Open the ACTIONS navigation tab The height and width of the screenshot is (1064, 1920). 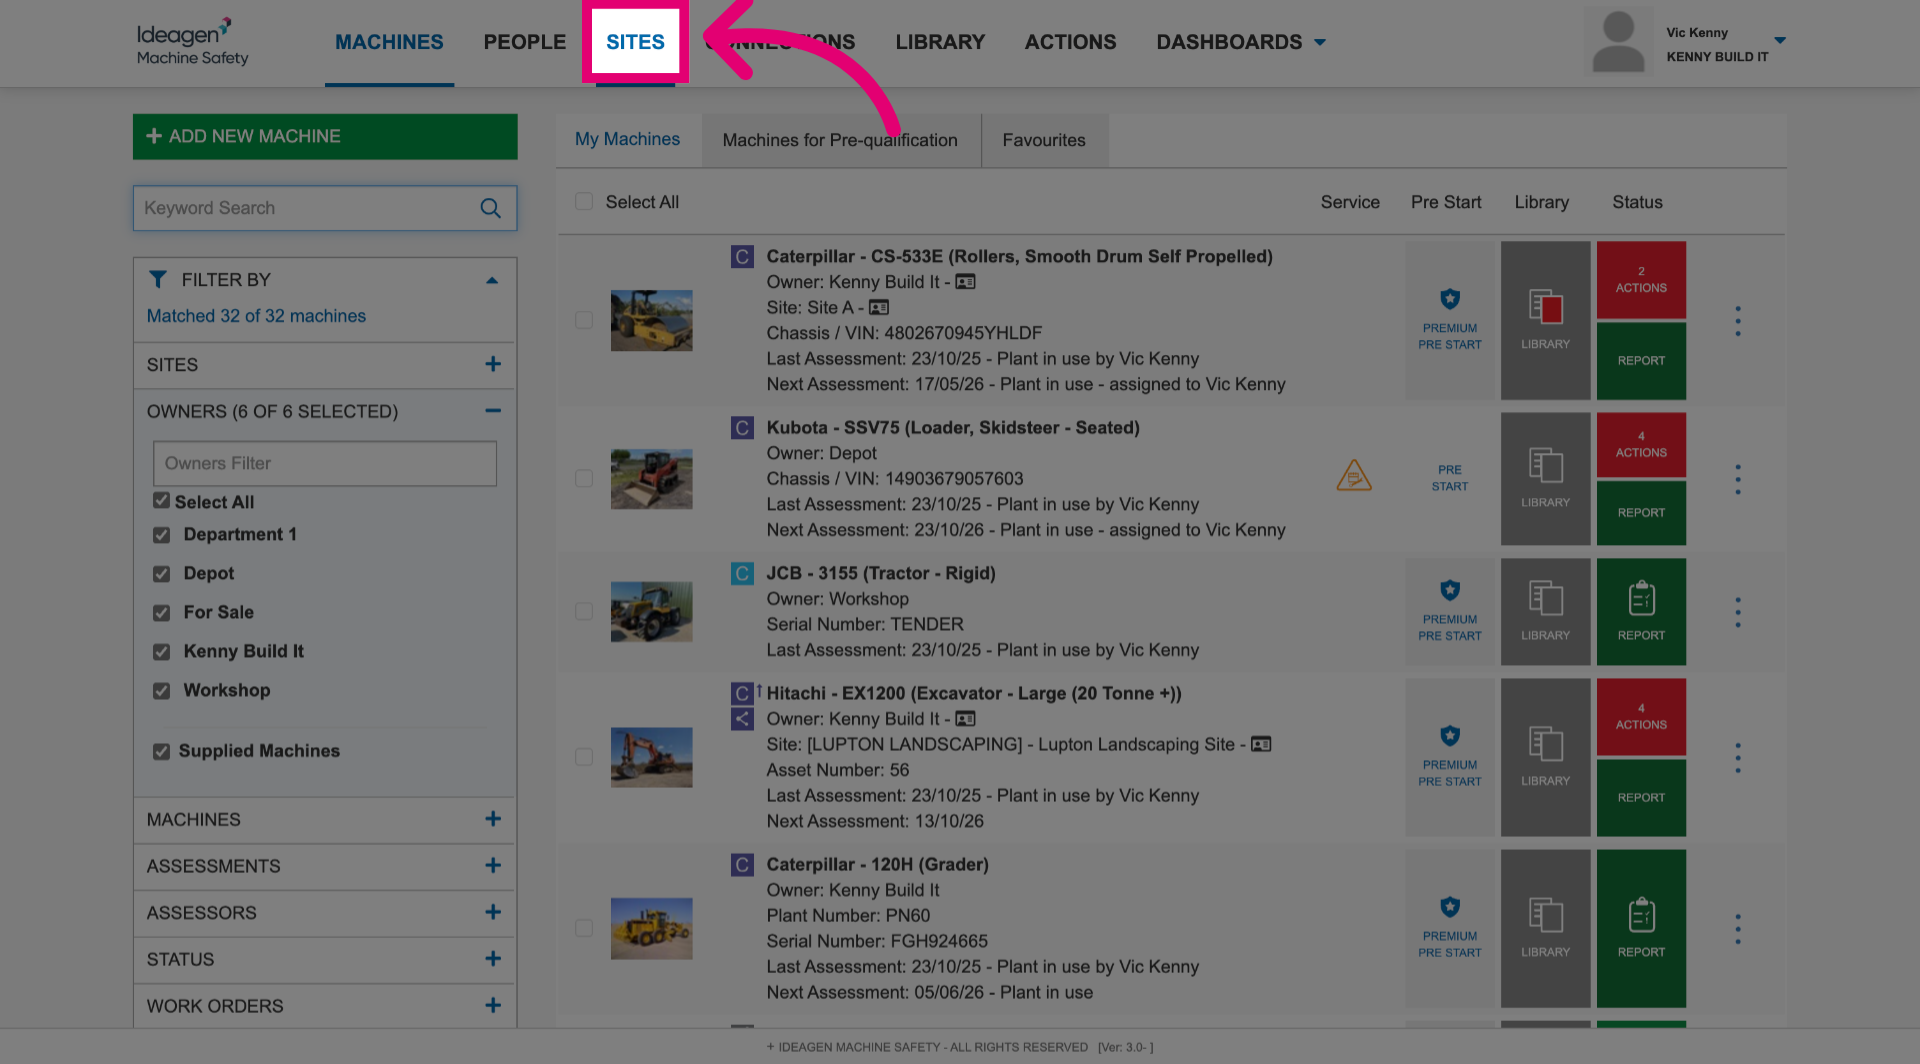pyautogui.click(x=1070, y=42)
